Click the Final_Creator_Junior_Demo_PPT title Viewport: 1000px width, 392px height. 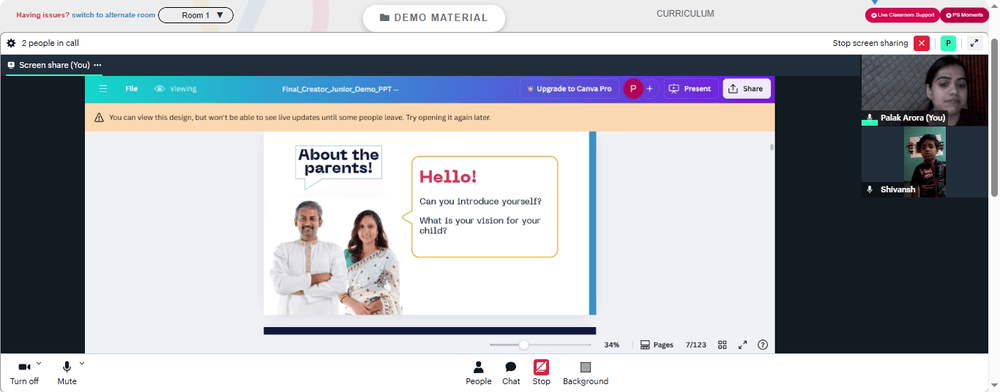[x=340, y=89]
